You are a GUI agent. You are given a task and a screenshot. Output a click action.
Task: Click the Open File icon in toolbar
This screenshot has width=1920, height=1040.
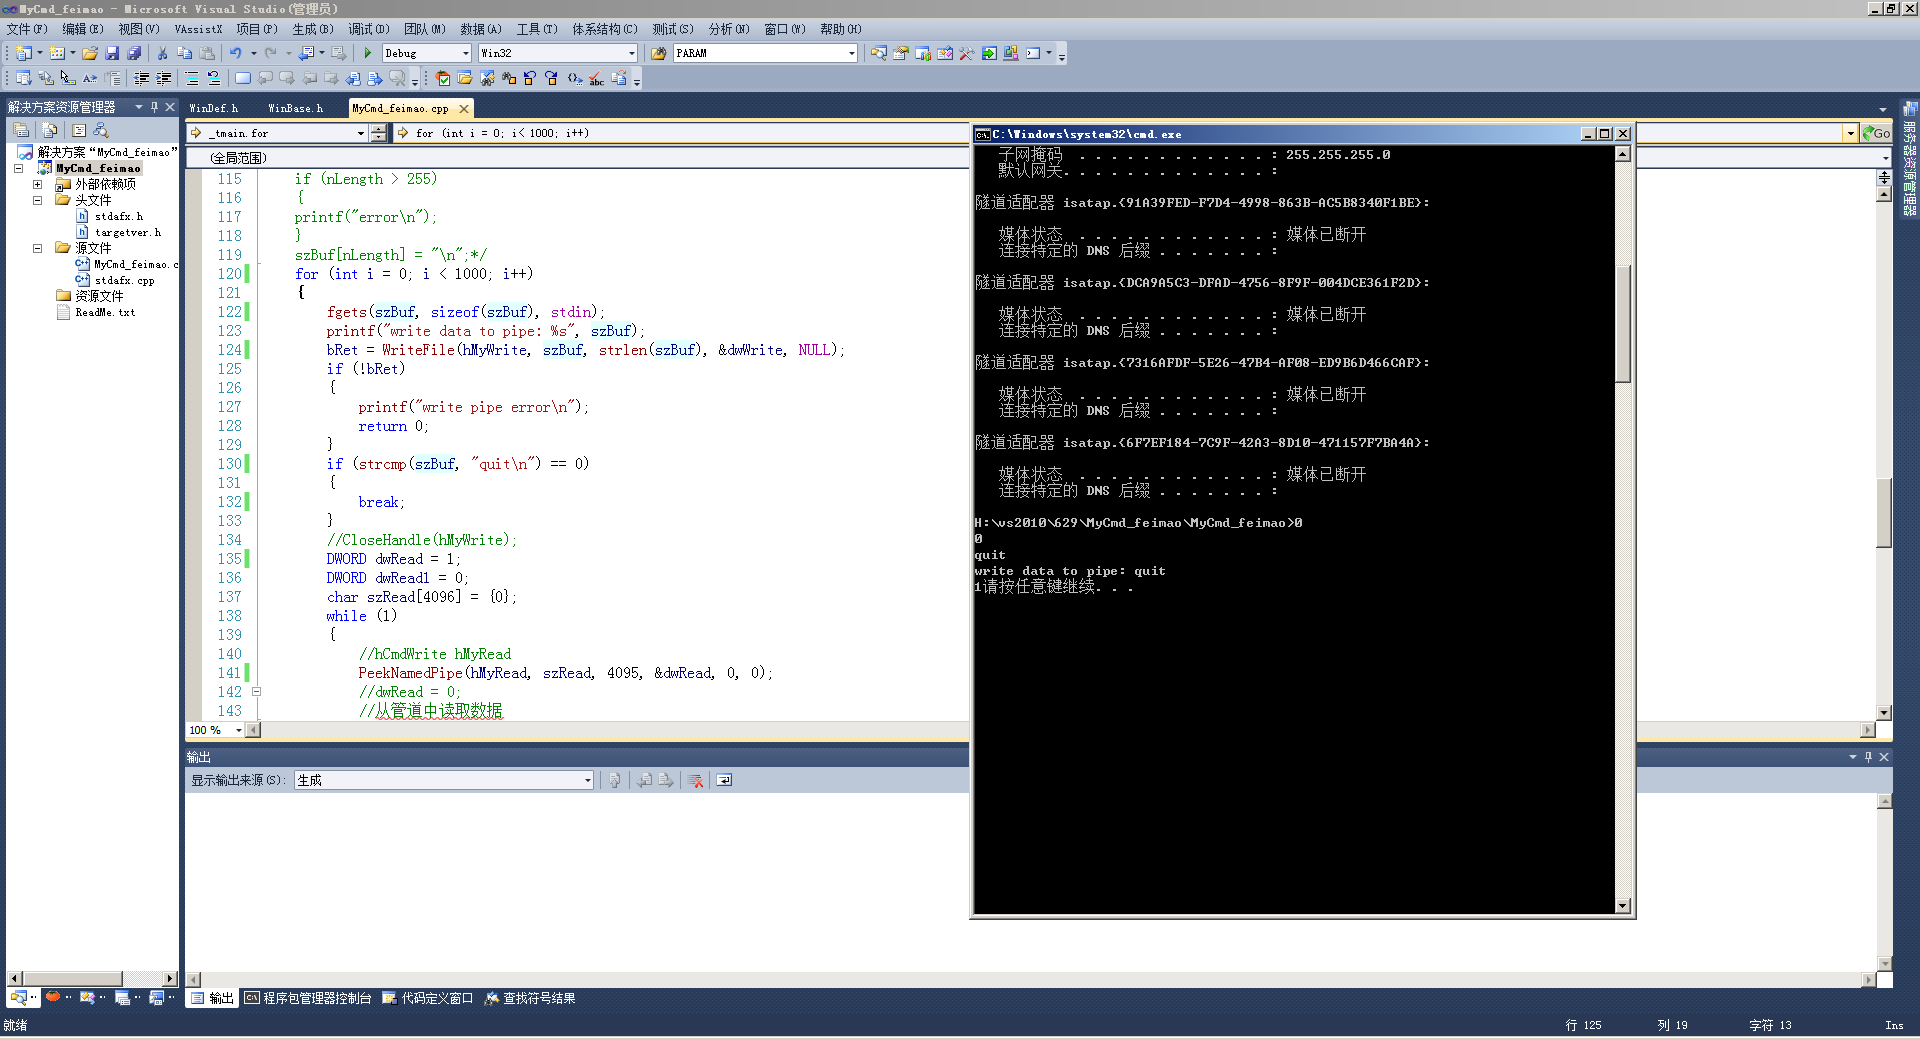click(90, 53)
